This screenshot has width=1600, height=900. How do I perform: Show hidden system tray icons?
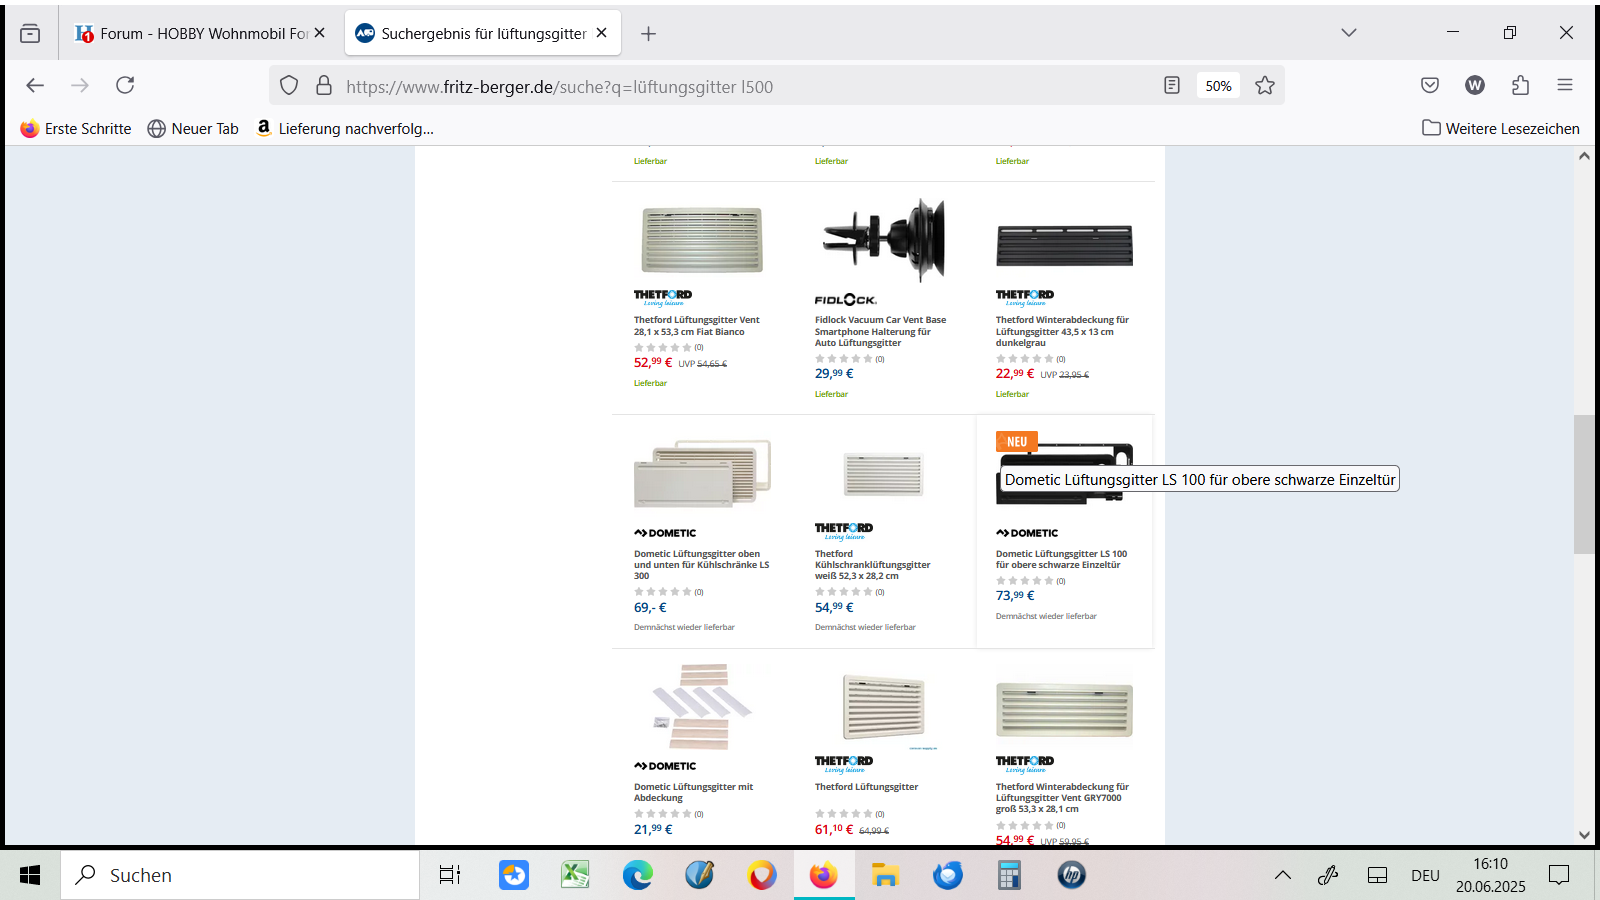pos(1282,875)
